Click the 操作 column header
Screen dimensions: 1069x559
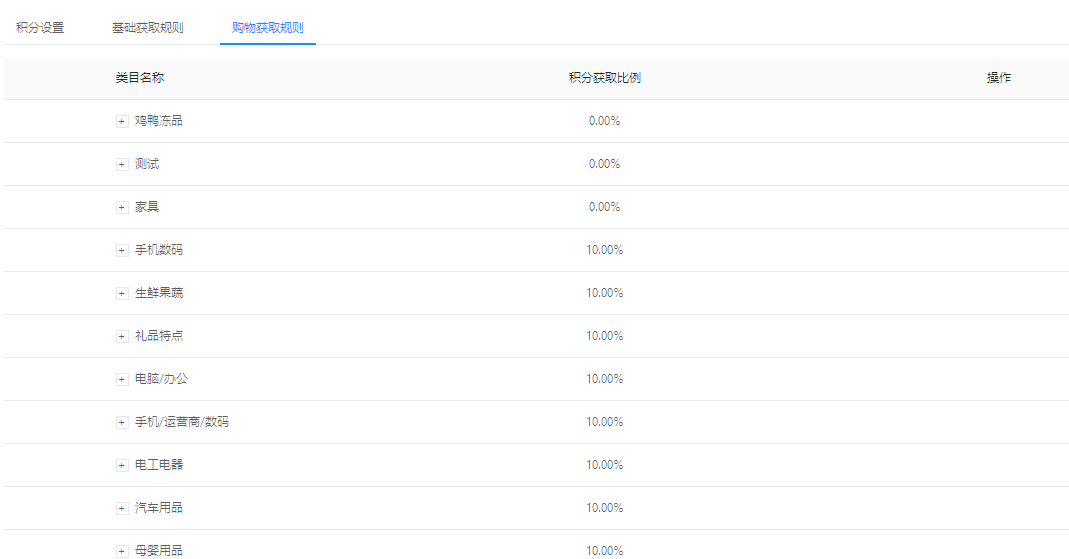pos(998,78)
